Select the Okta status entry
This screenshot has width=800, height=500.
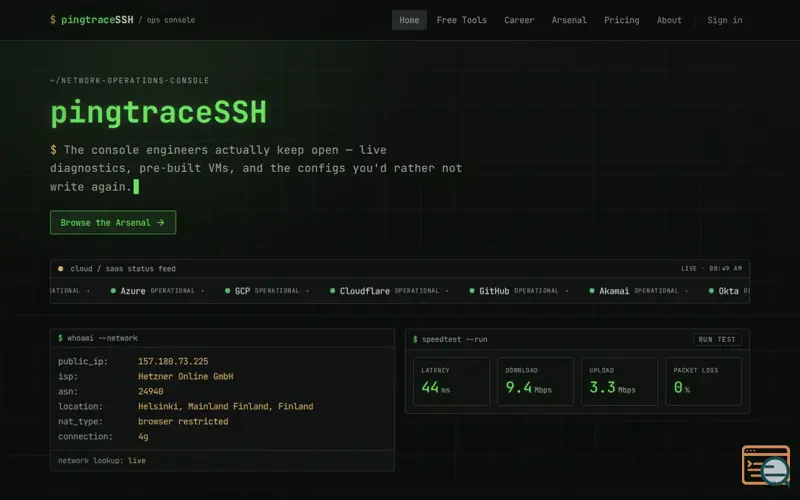tap(729, 291)
